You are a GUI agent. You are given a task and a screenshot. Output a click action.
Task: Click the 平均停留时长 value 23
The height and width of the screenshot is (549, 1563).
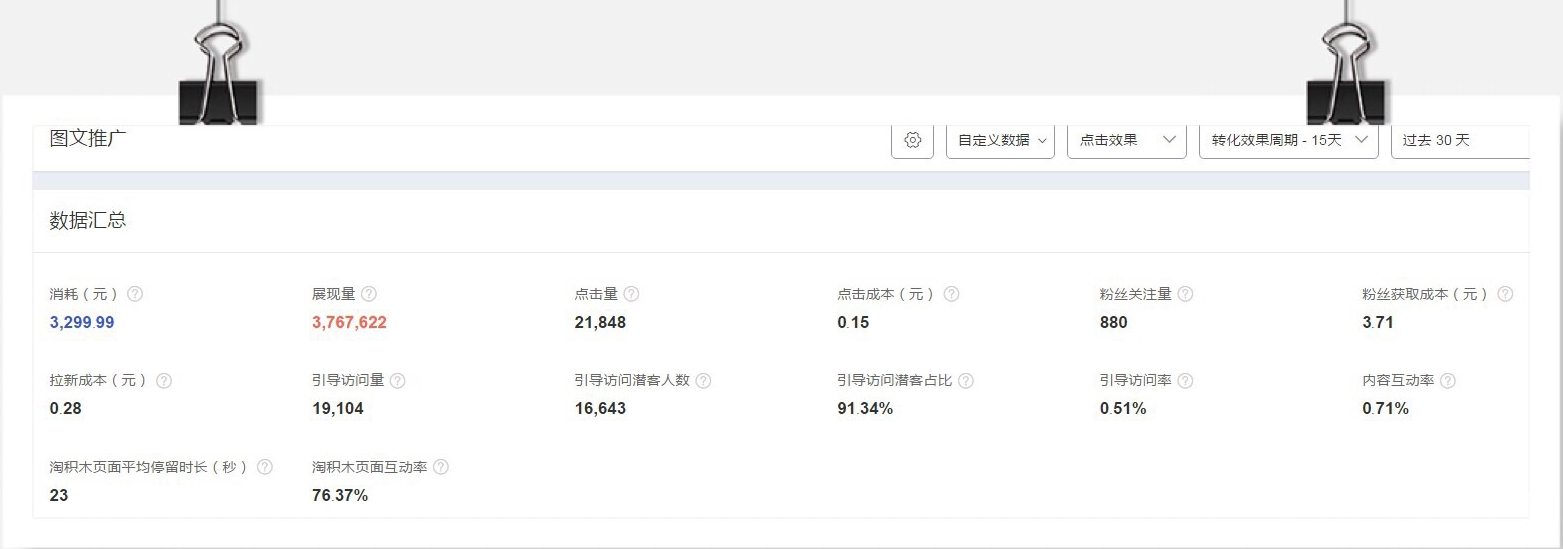click(59, 495)
